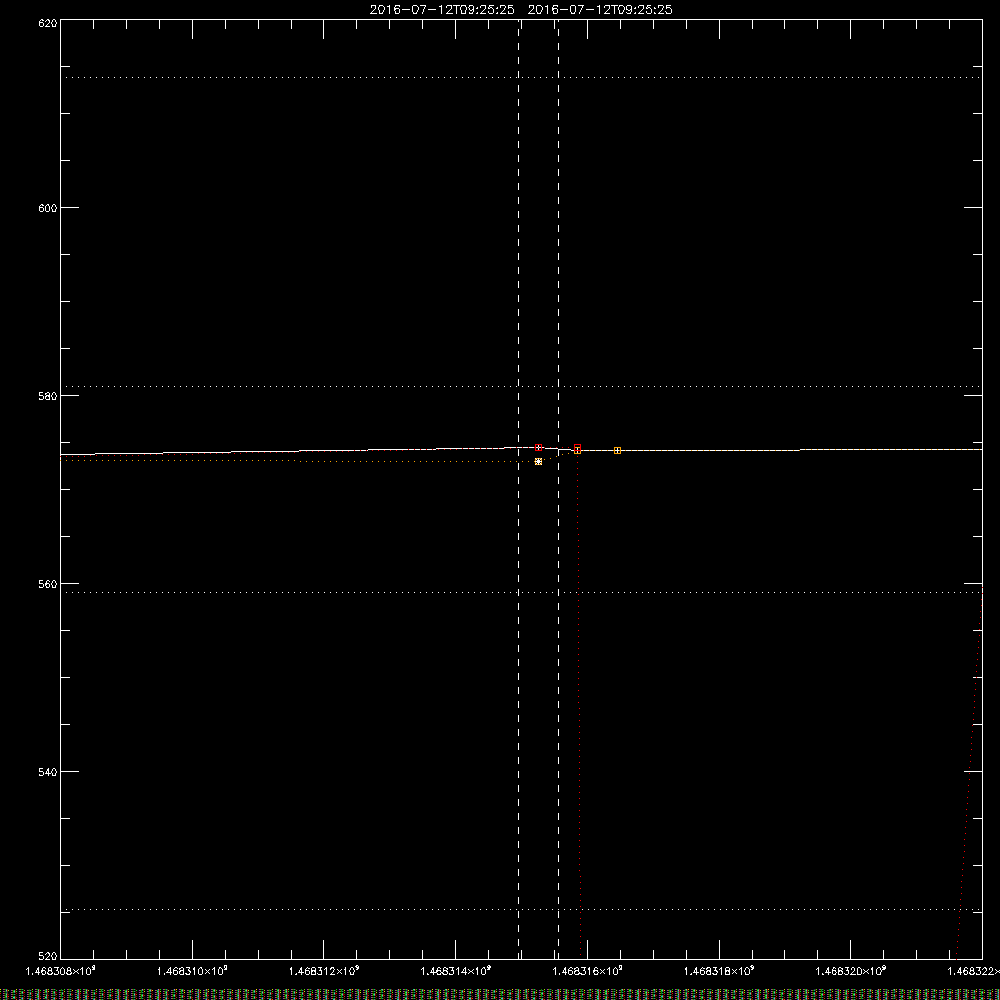Viewport: 1000px width, 1000px height.
Task: Pick the lone orange square marker farthest right
Action: 617,451
